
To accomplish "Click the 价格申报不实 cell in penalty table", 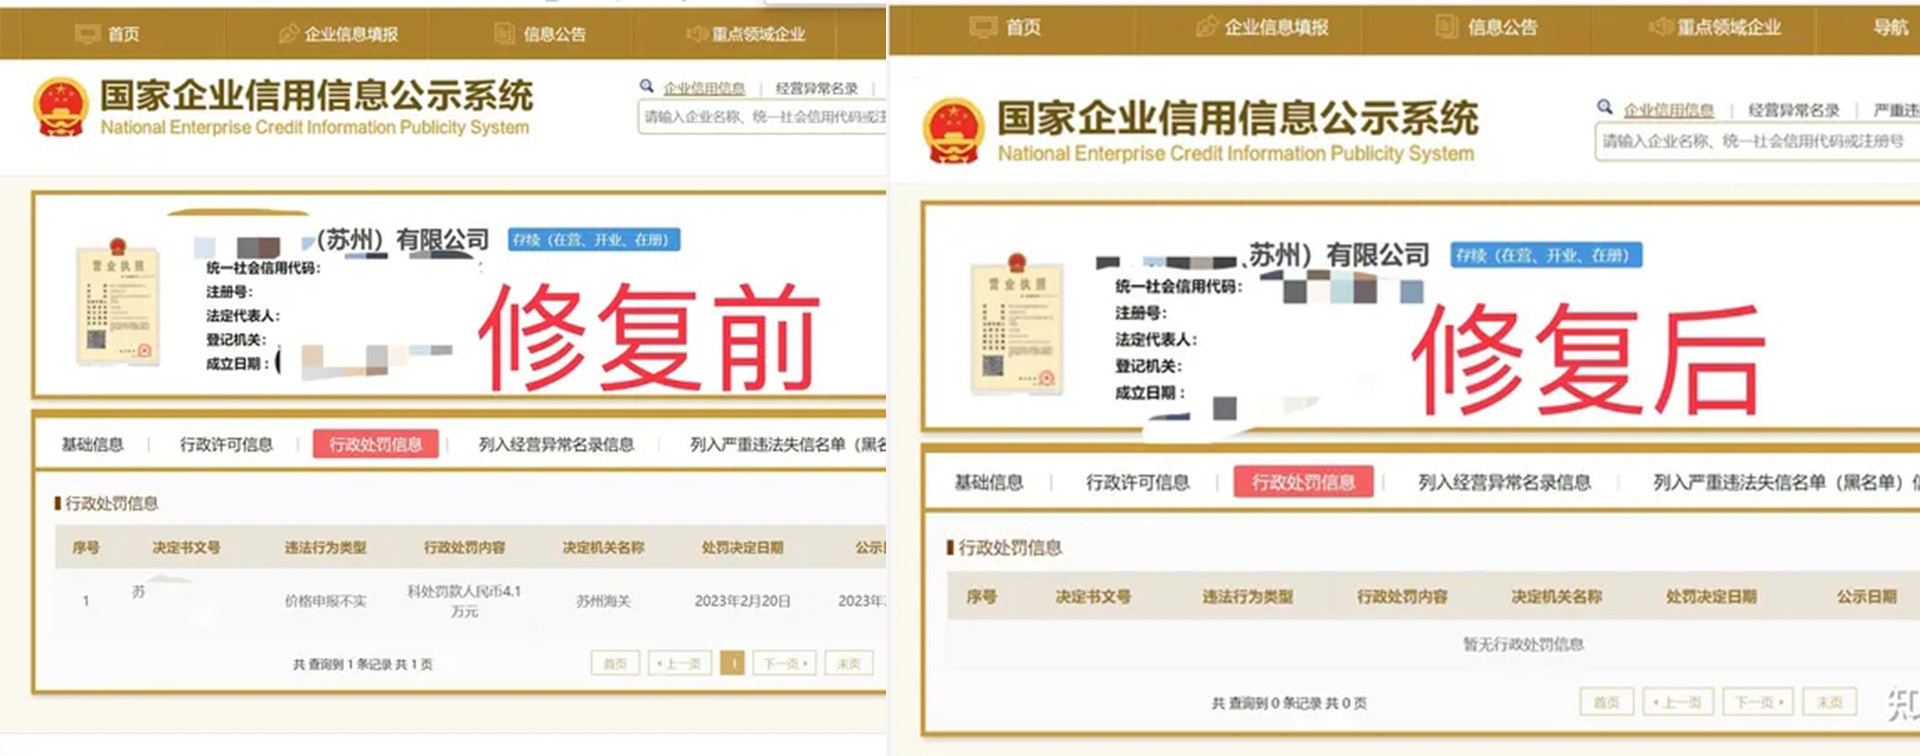I will 326,601.
